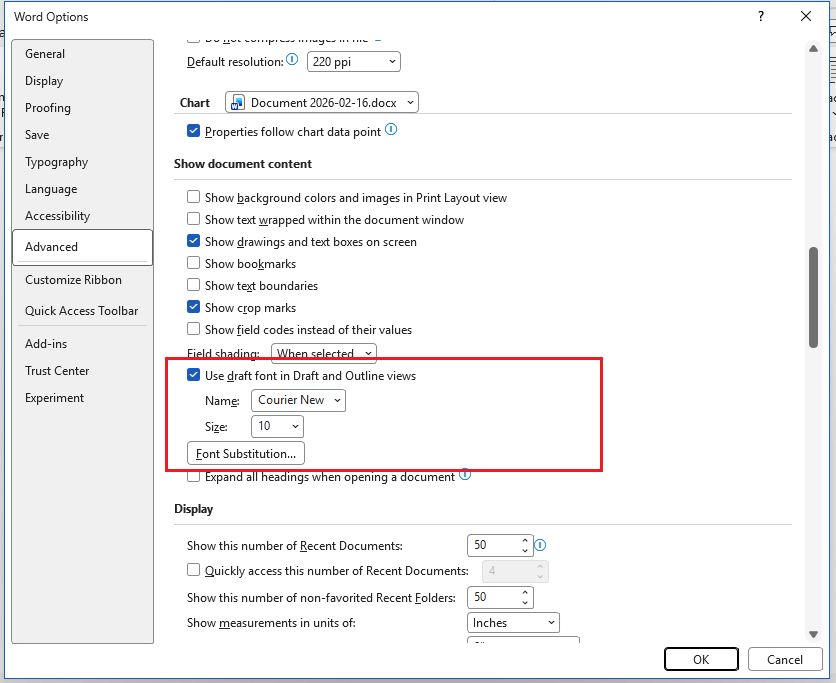Click info icon next to Properties follow chart data point
The height and width of the screenshot is (683, 836).
tap(391, 129)
